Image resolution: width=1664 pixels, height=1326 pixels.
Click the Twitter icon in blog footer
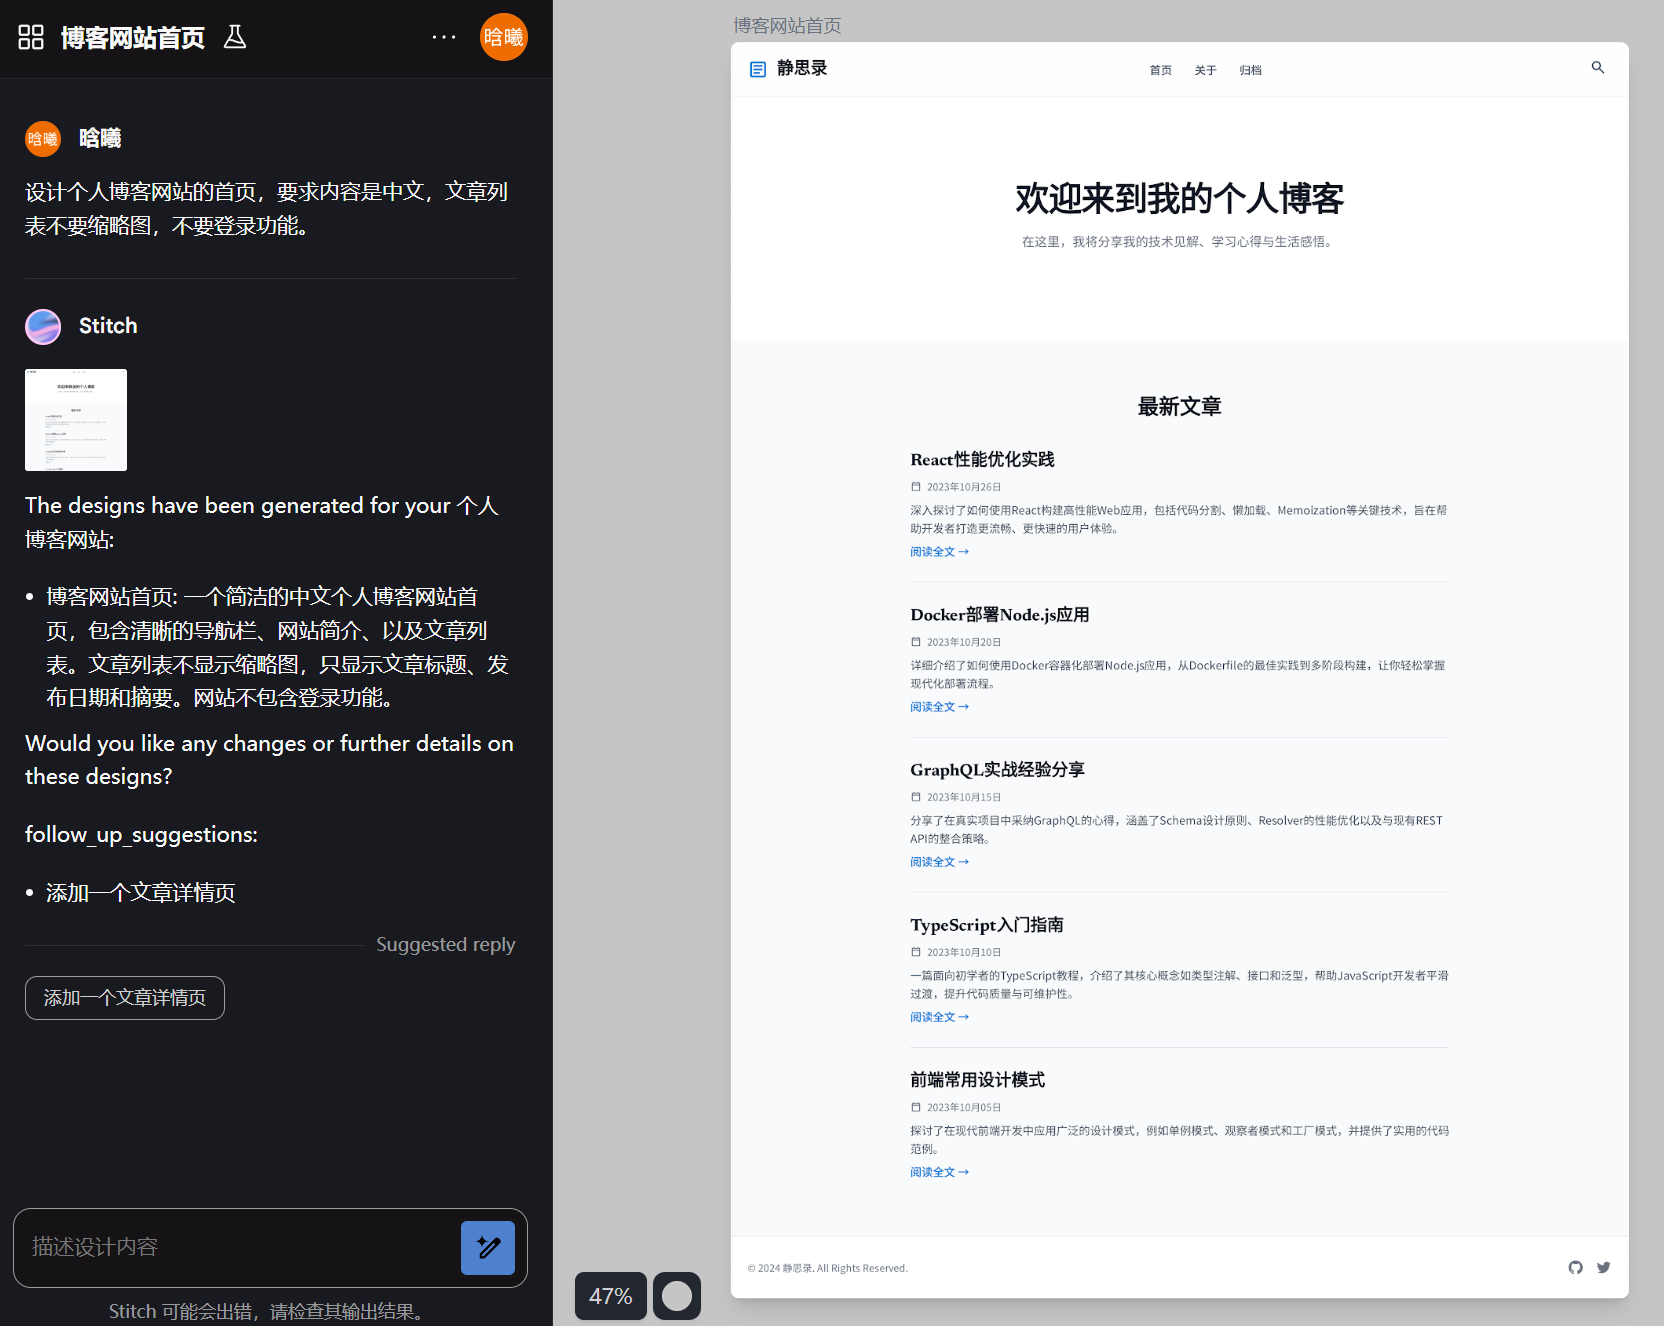(1603, 1267)
